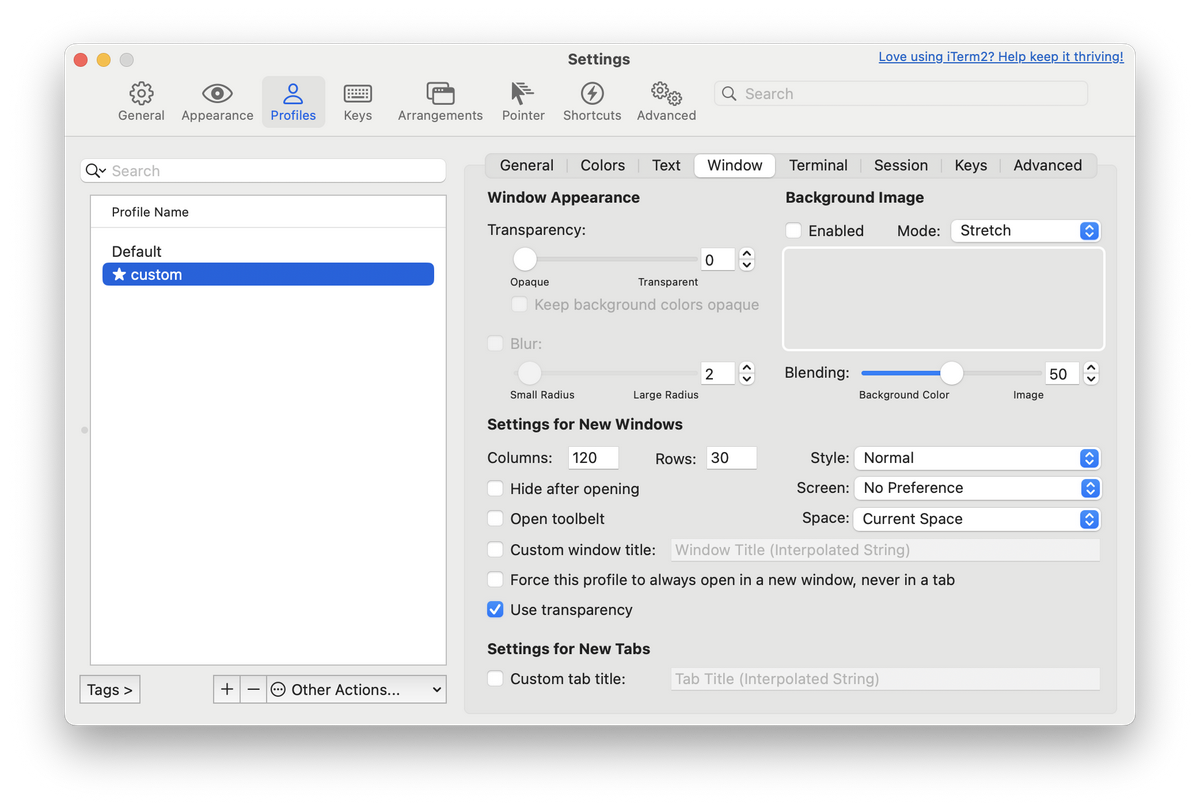The image size is (1200, 811).
Task: Click the Rows field showing 30
Action: coord(732,458)
